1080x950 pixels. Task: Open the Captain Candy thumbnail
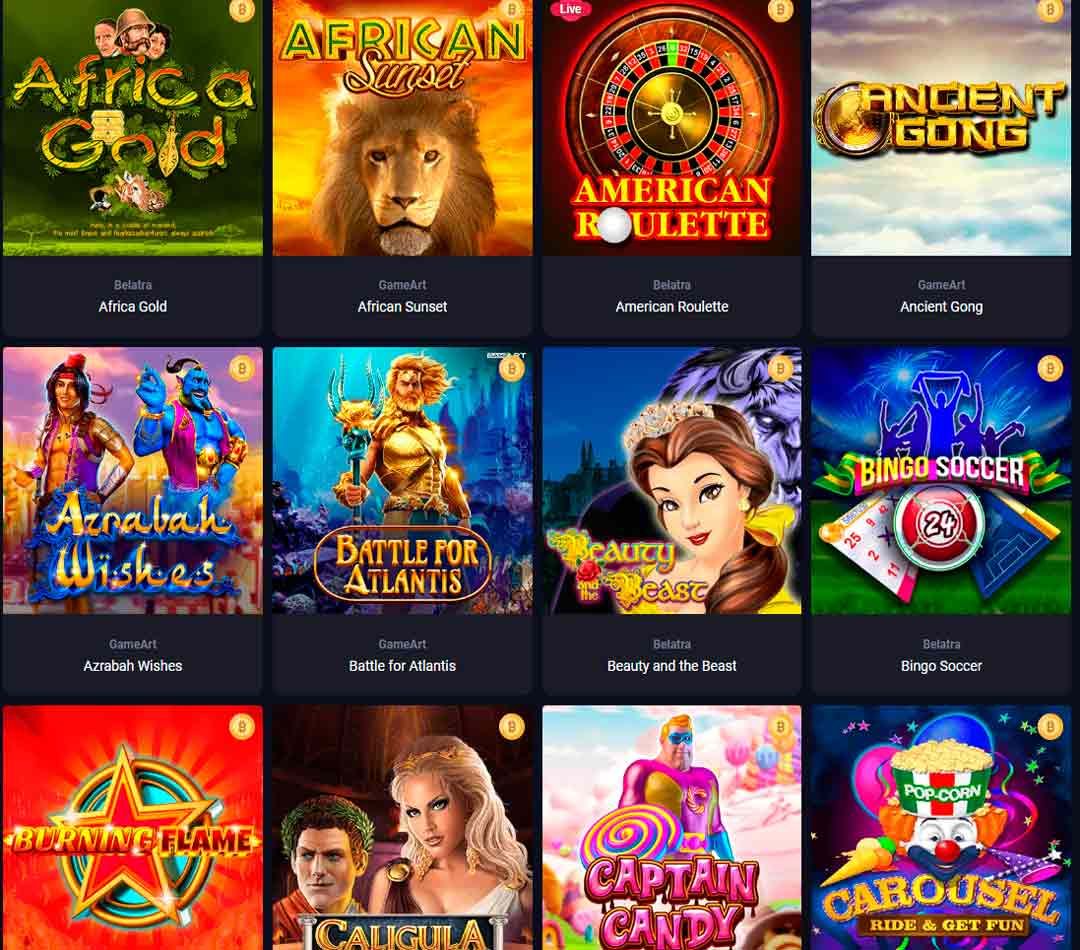[672, 827]
